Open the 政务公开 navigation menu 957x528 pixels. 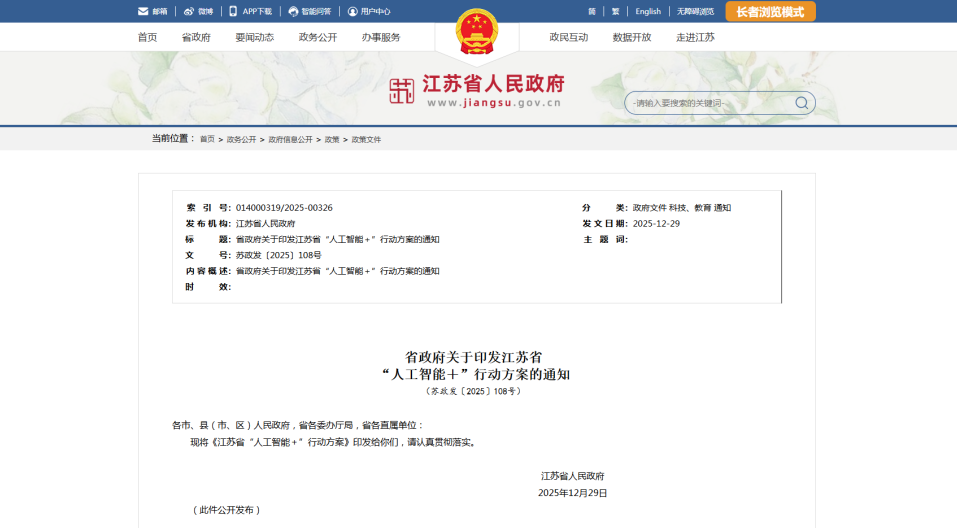point(318,37)
